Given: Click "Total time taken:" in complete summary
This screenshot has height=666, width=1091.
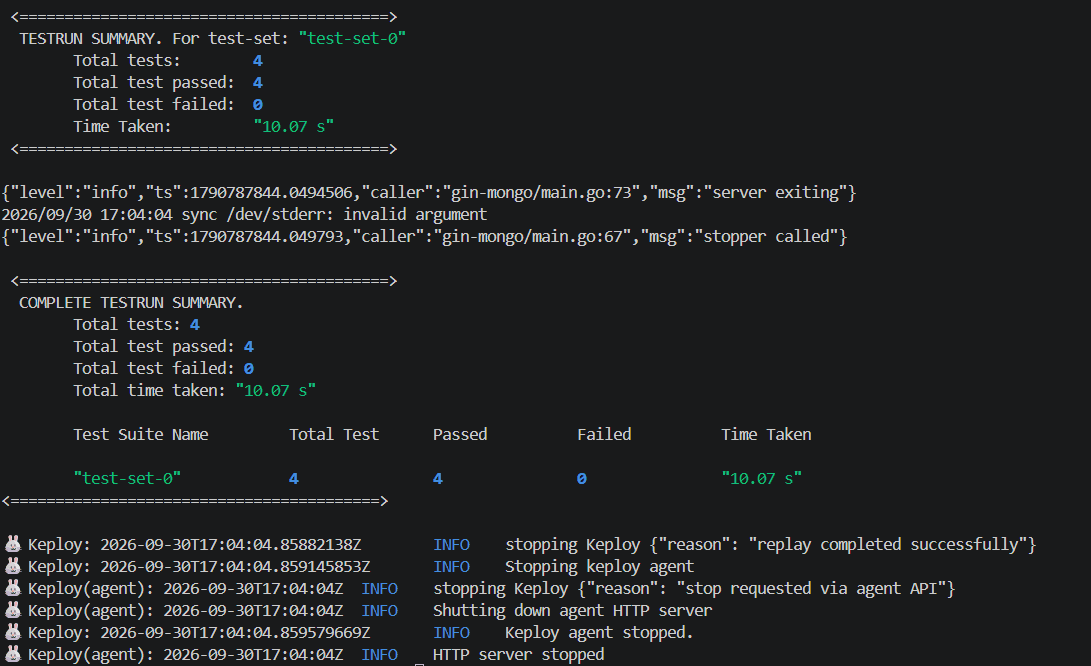Looking at the screenshot, I should [x=150, y=390].
